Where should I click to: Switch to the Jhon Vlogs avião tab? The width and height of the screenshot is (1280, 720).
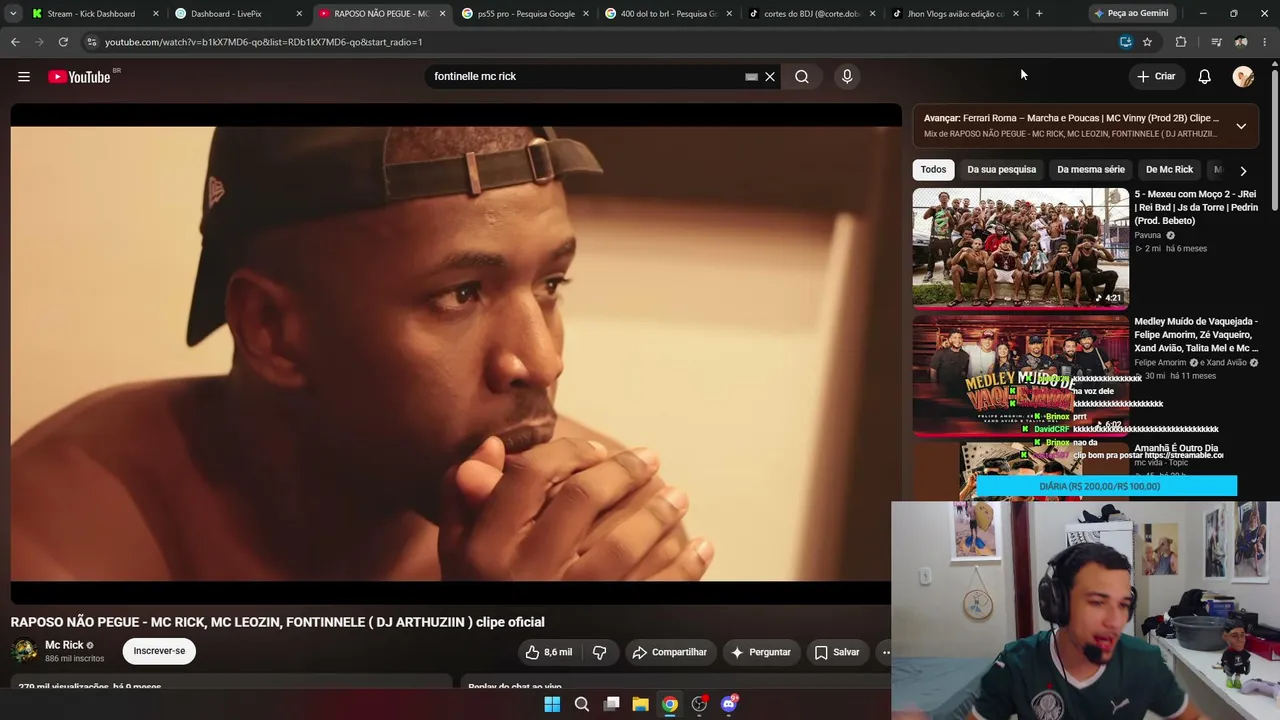coord(955,14)
